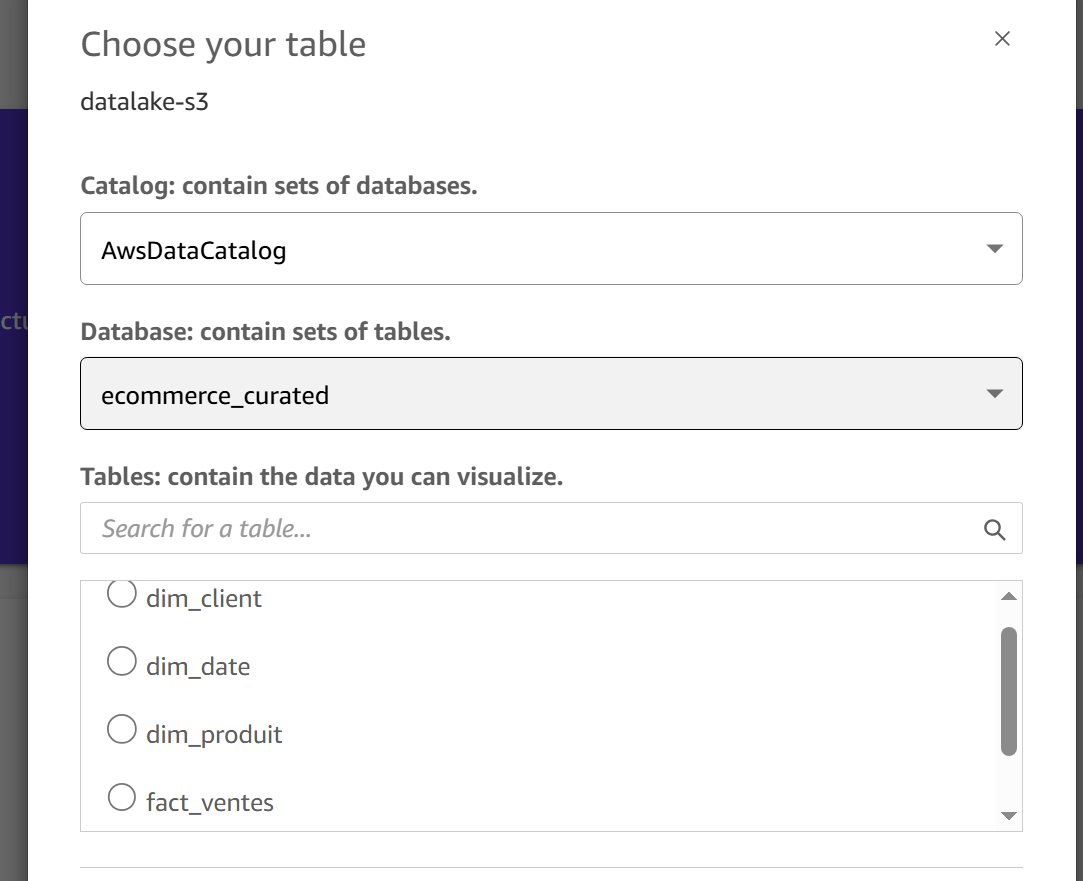Click the dim_date table label
The width and height of the screenshot is (1083, 881).
(198, 666)
